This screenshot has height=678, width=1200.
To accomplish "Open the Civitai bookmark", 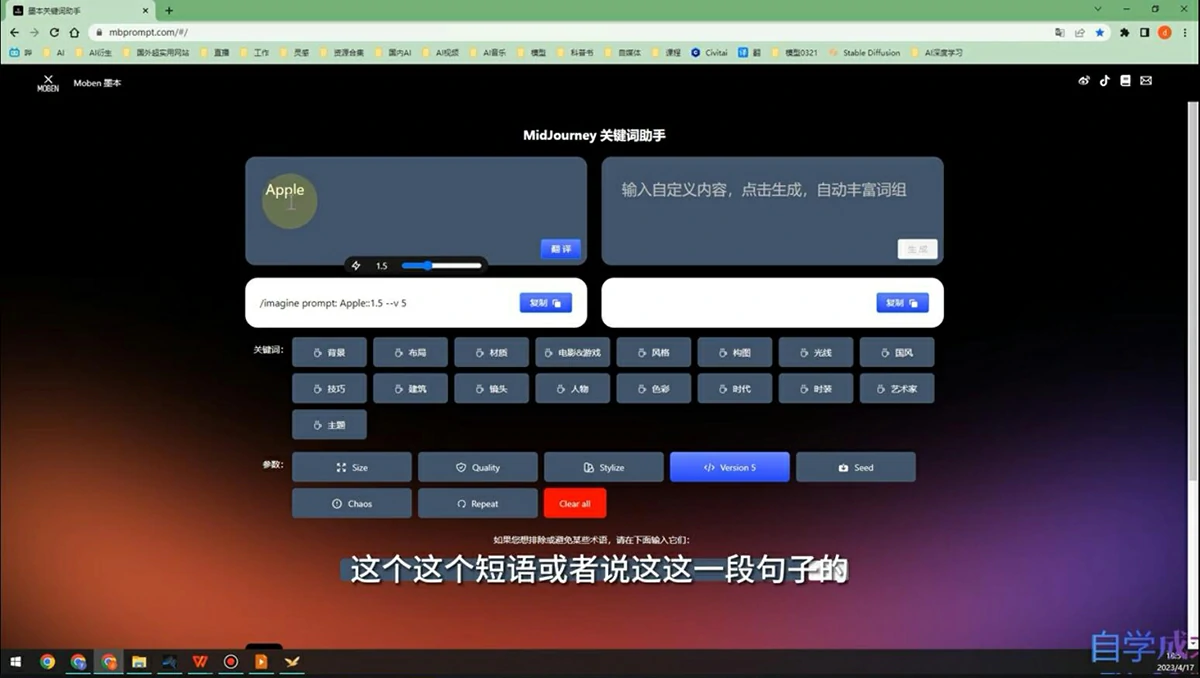I will (709, 53).
